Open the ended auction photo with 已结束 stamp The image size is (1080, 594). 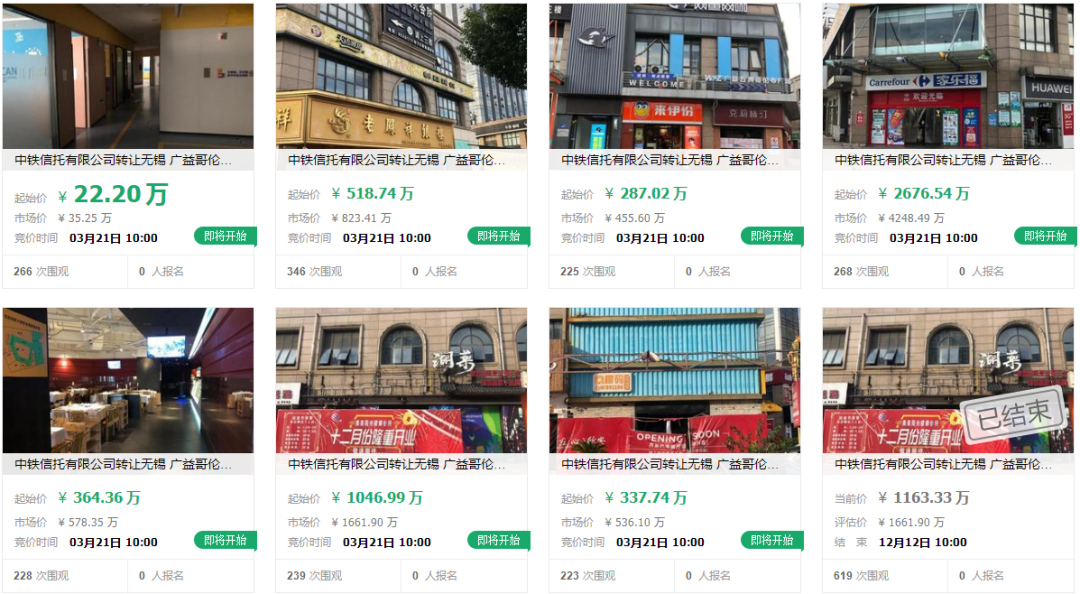click(948, 380)
